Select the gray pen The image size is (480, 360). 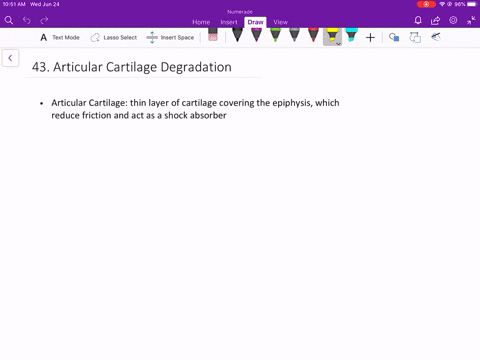coord(294,35)
